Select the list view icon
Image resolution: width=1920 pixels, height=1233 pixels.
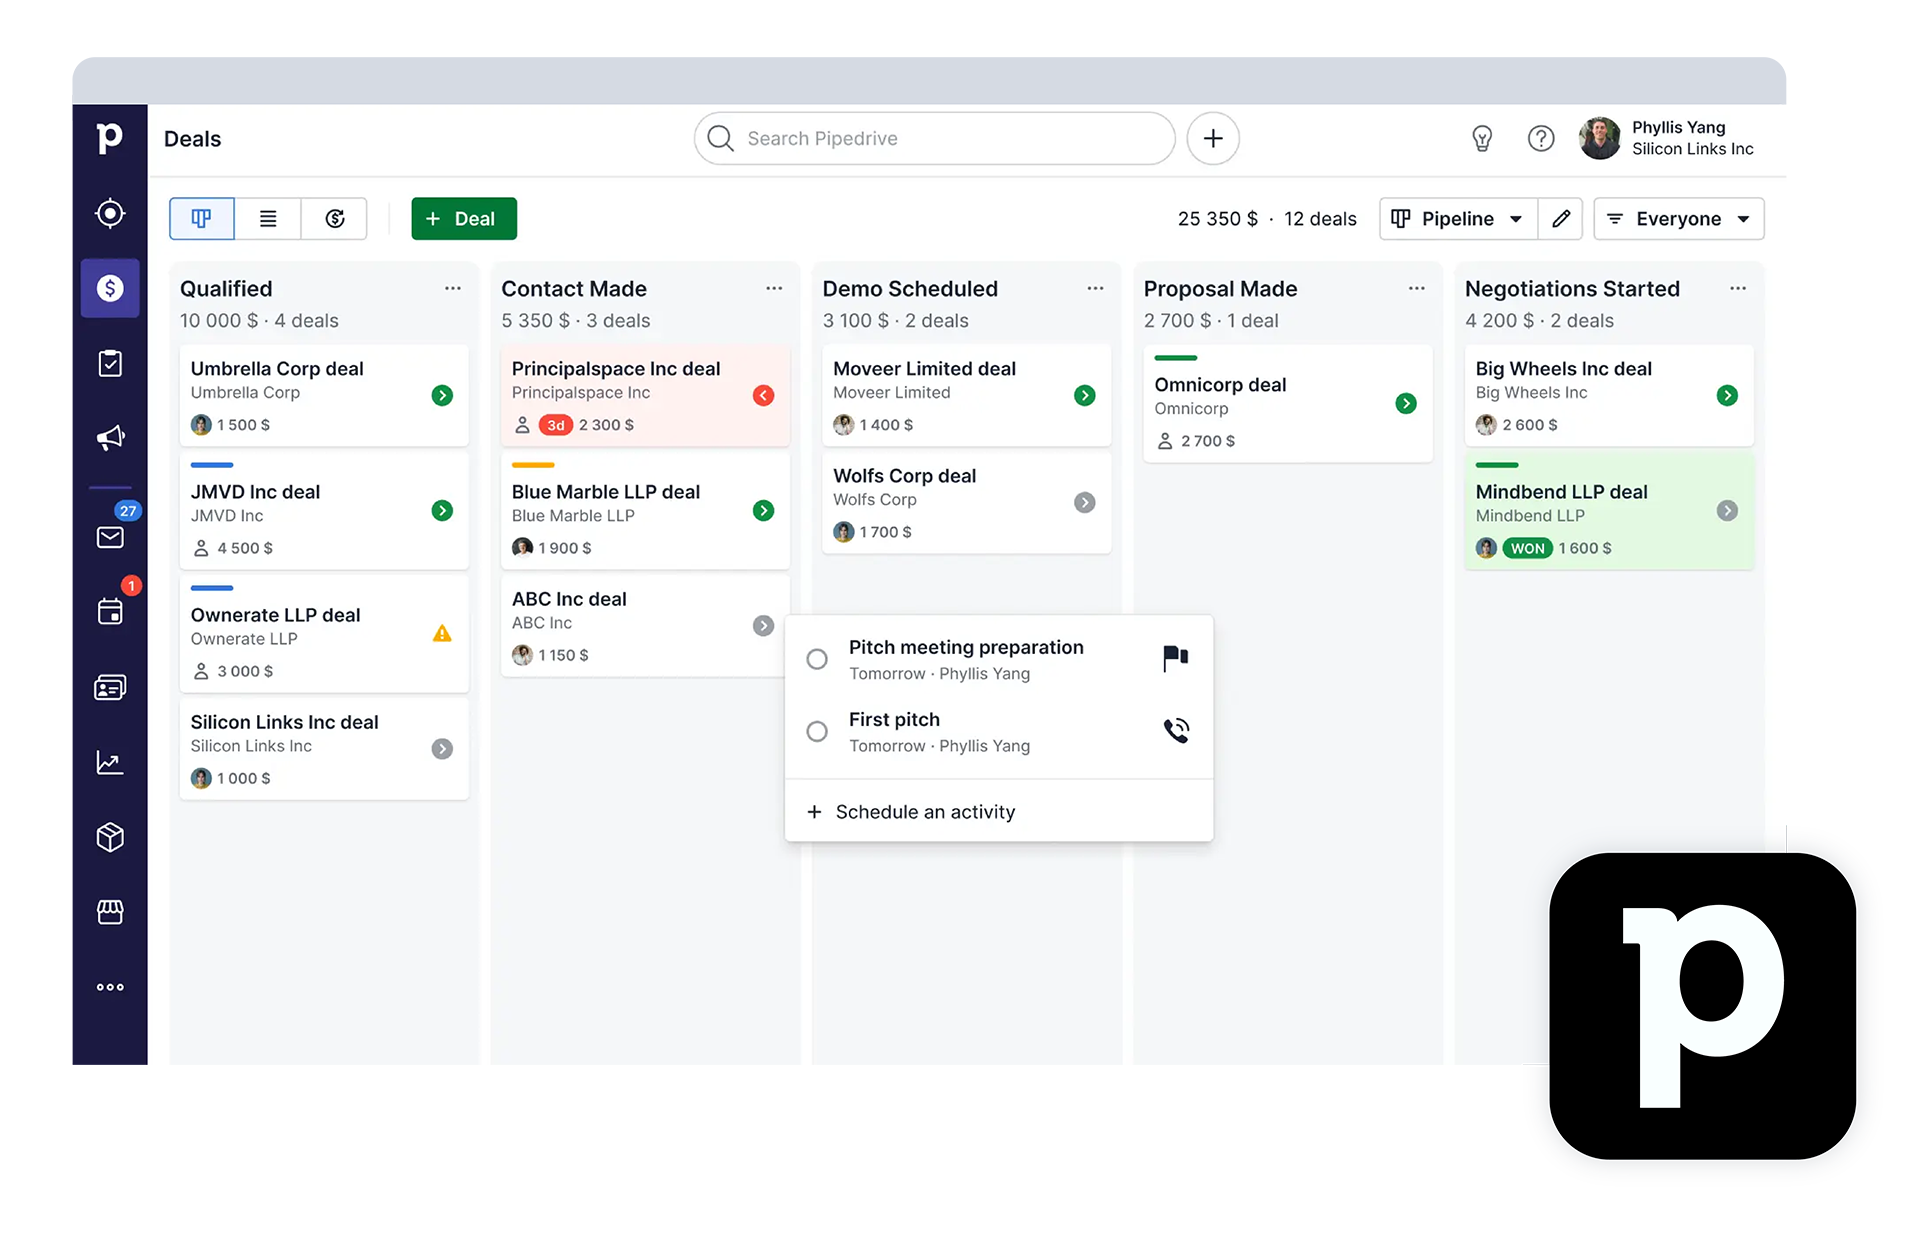click(269, 218)
